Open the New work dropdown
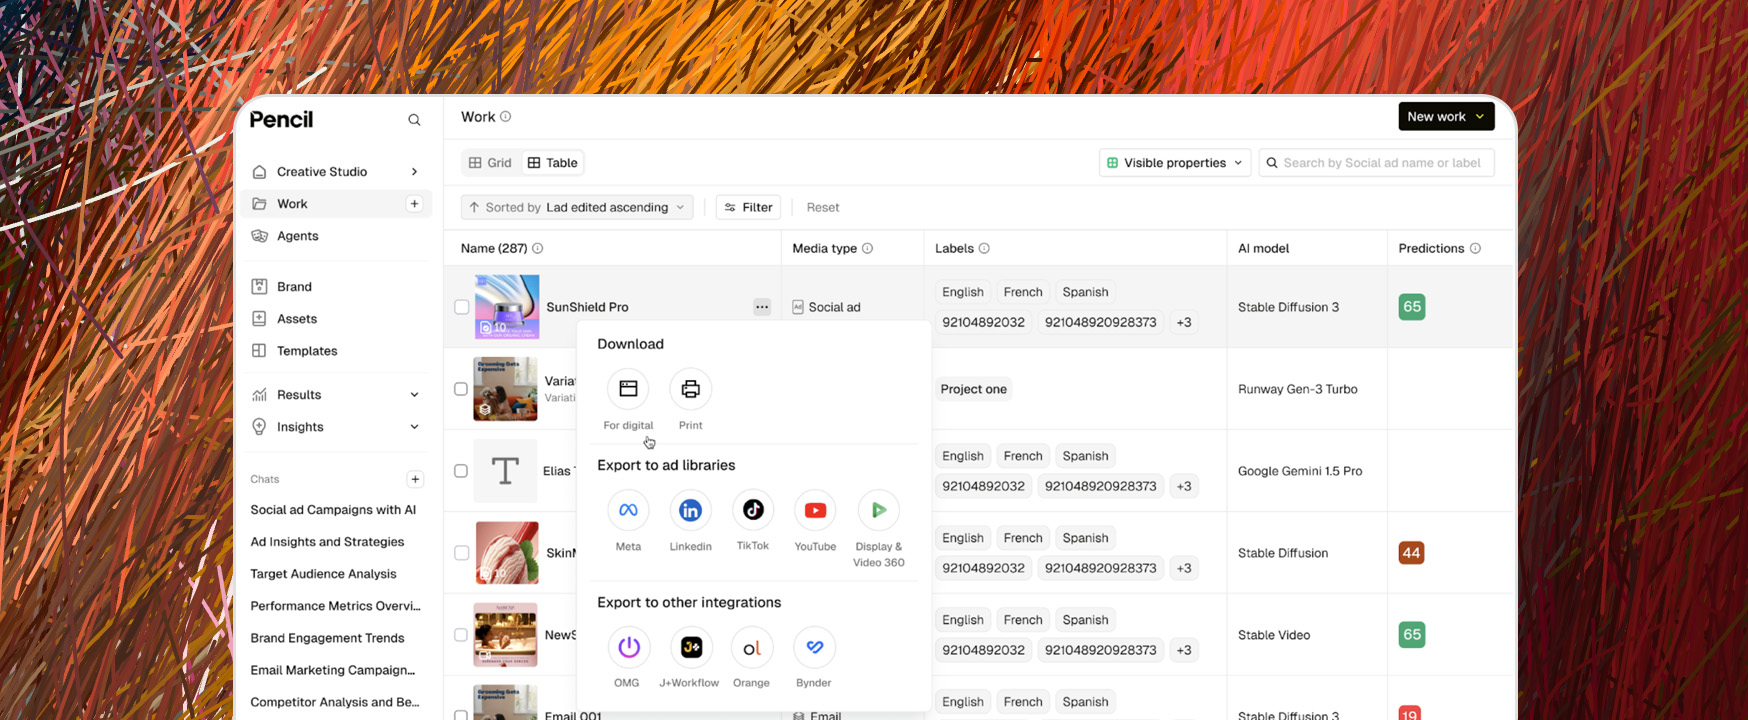 pos(1446,116)
